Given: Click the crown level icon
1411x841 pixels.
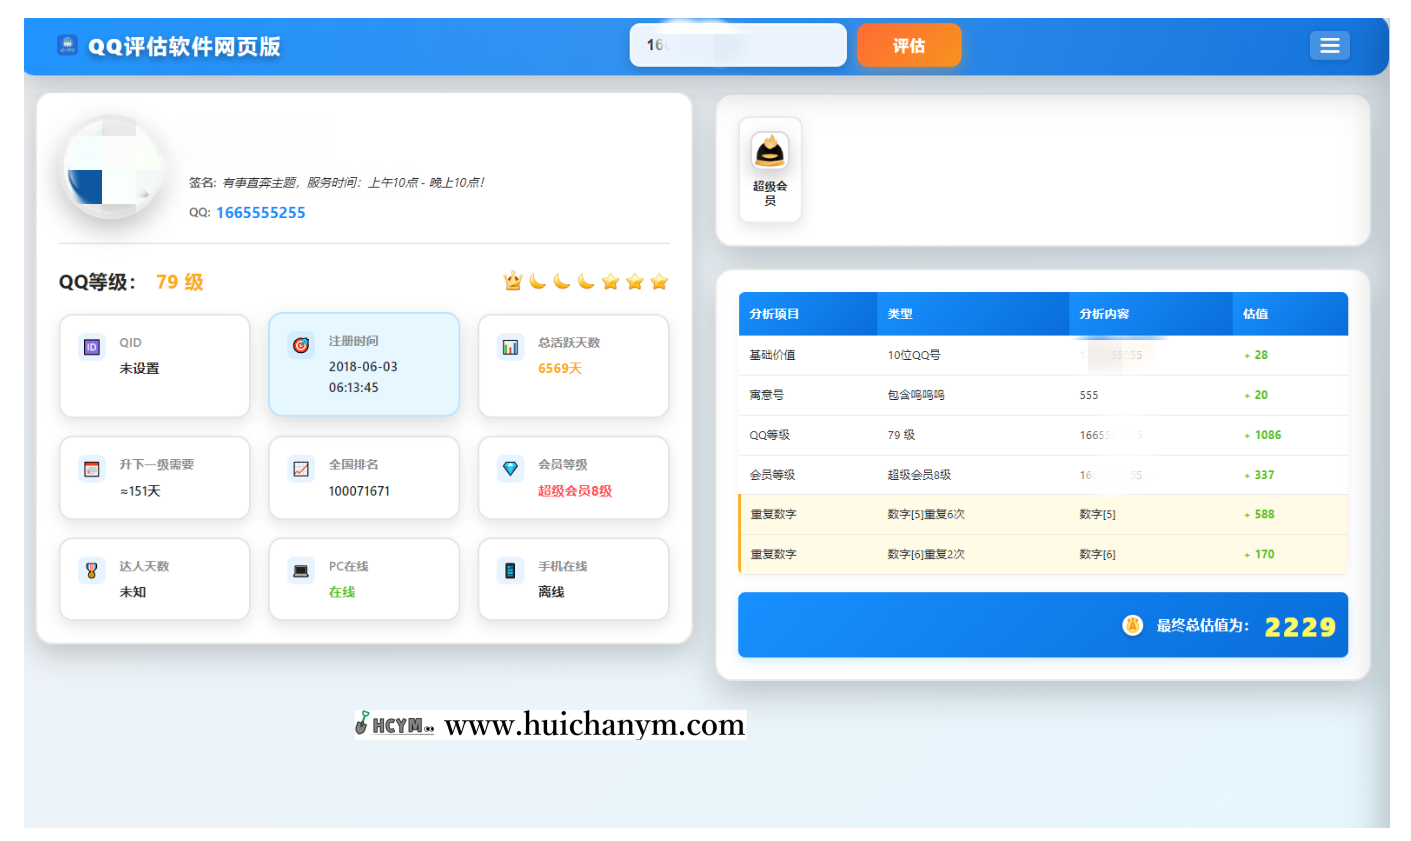Looking at the screenshot, I should coord(513,282).
